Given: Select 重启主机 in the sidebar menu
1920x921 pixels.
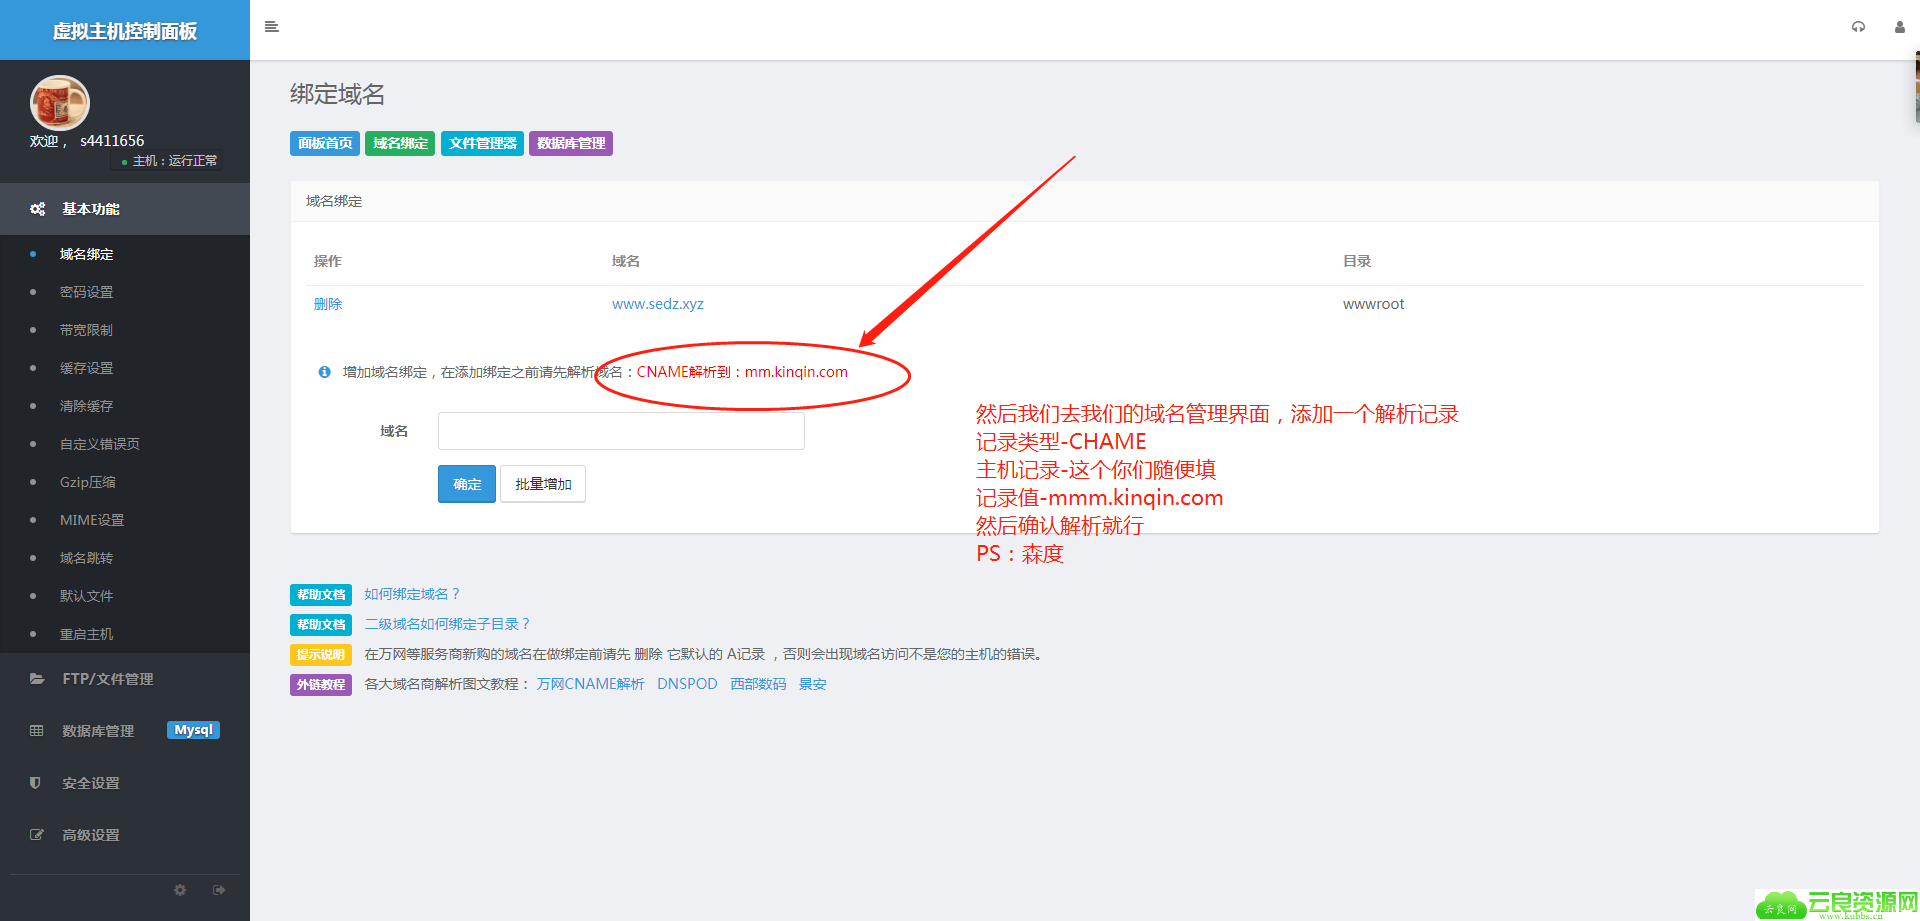Looking at the screenshot, I should [86, 634].
